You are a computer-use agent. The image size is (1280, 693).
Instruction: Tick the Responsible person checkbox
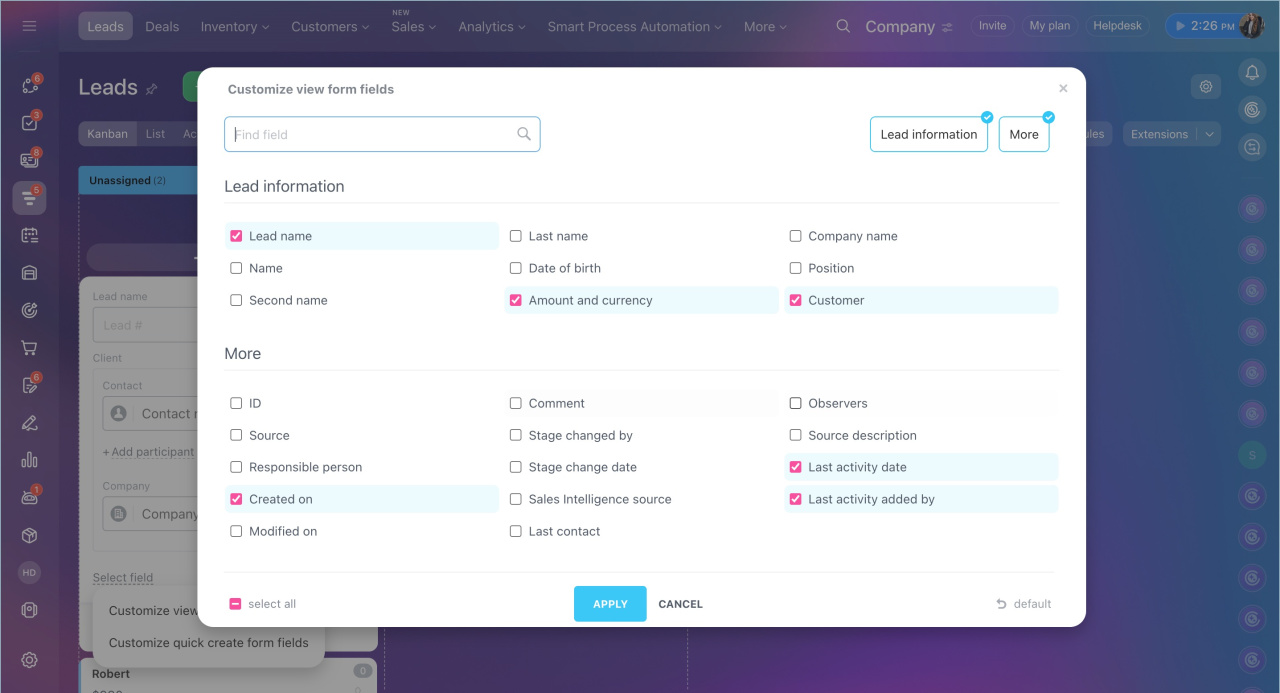click(x=236, y=467)
